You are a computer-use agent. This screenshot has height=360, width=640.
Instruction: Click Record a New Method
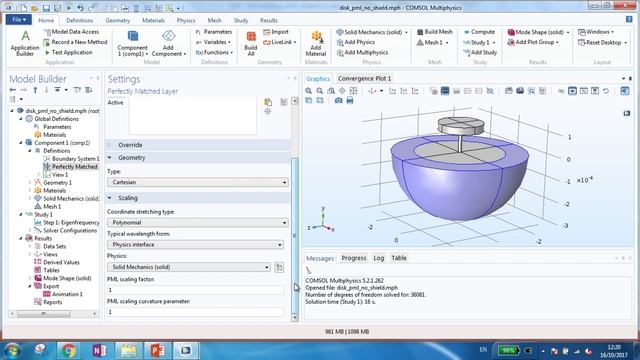[75, 42]
